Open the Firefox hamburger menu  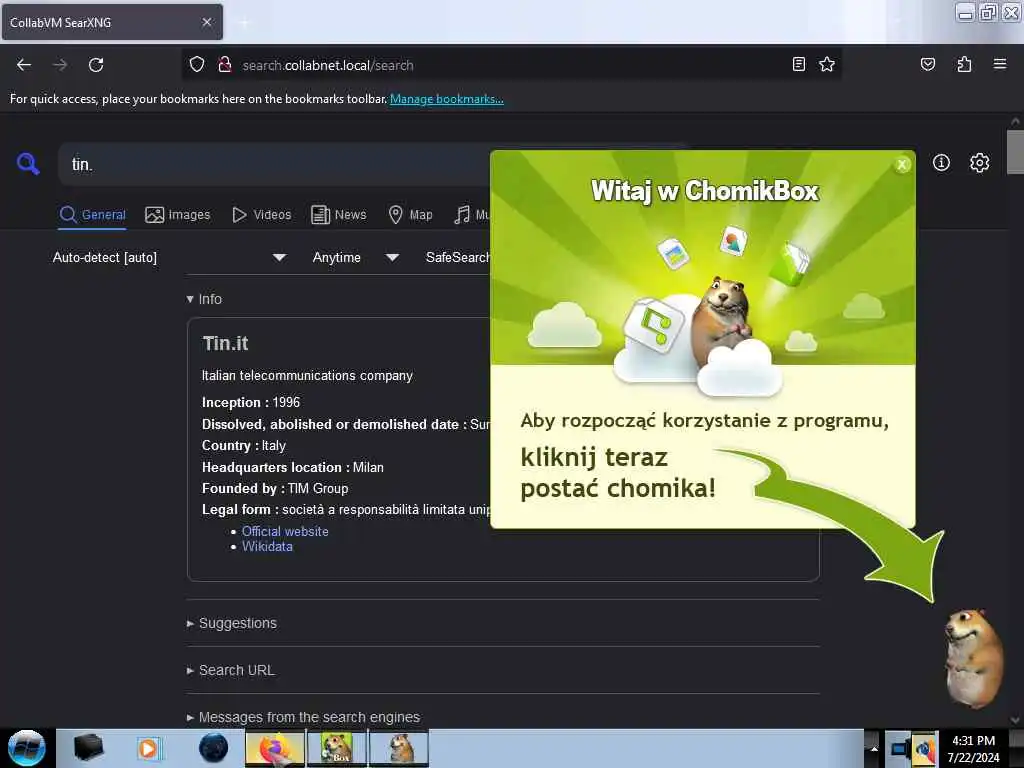[x=999, y=65]
